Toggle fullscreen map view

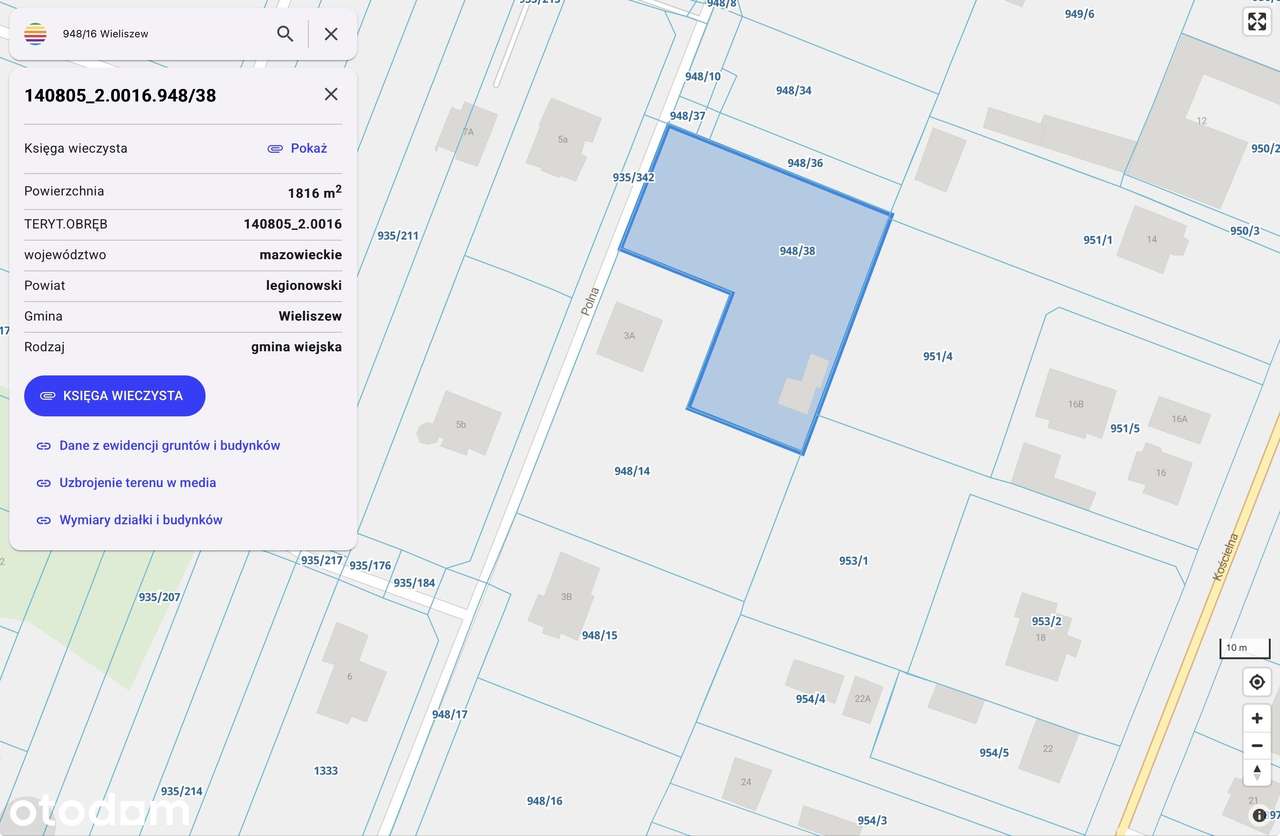(x=1257, y=22)
